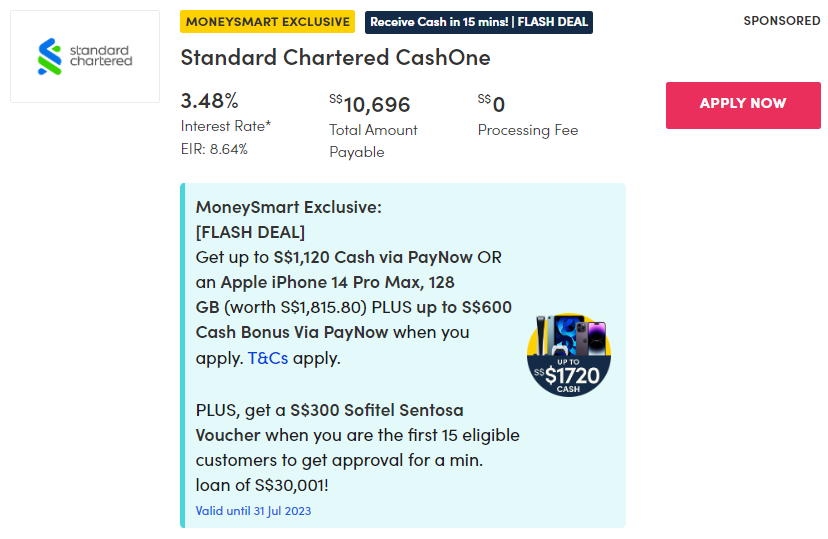828x539 pixels.
Task: Click the 3.48% interest rate figure
Action: coord(209,101)
